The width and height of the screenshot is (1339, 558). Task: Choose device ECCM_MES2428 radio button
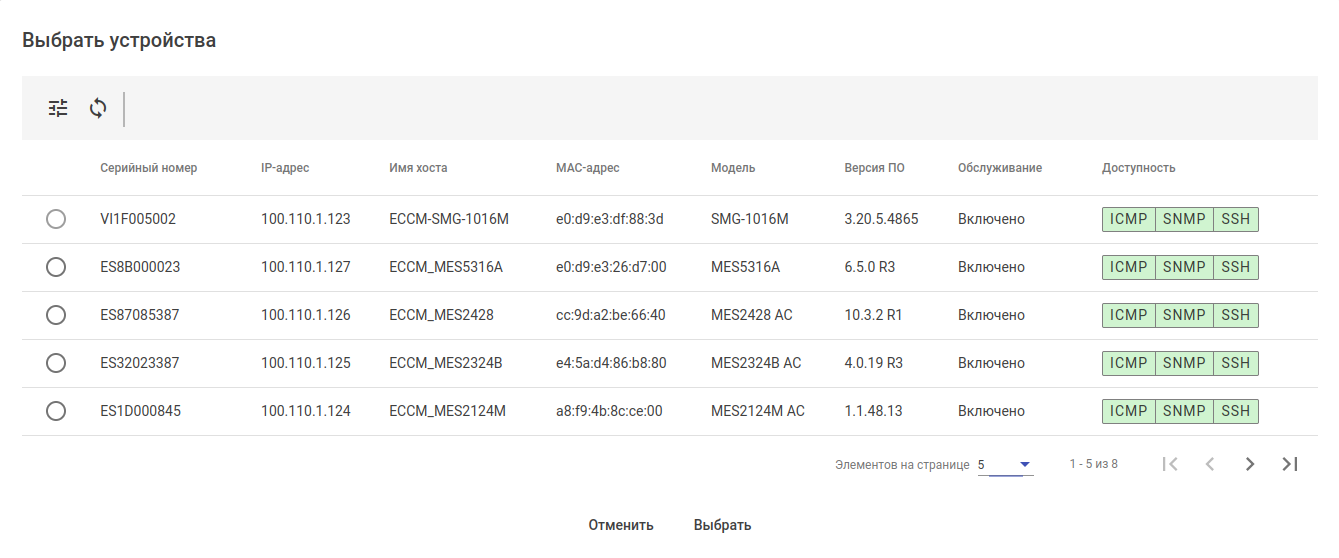click(56, 315)
